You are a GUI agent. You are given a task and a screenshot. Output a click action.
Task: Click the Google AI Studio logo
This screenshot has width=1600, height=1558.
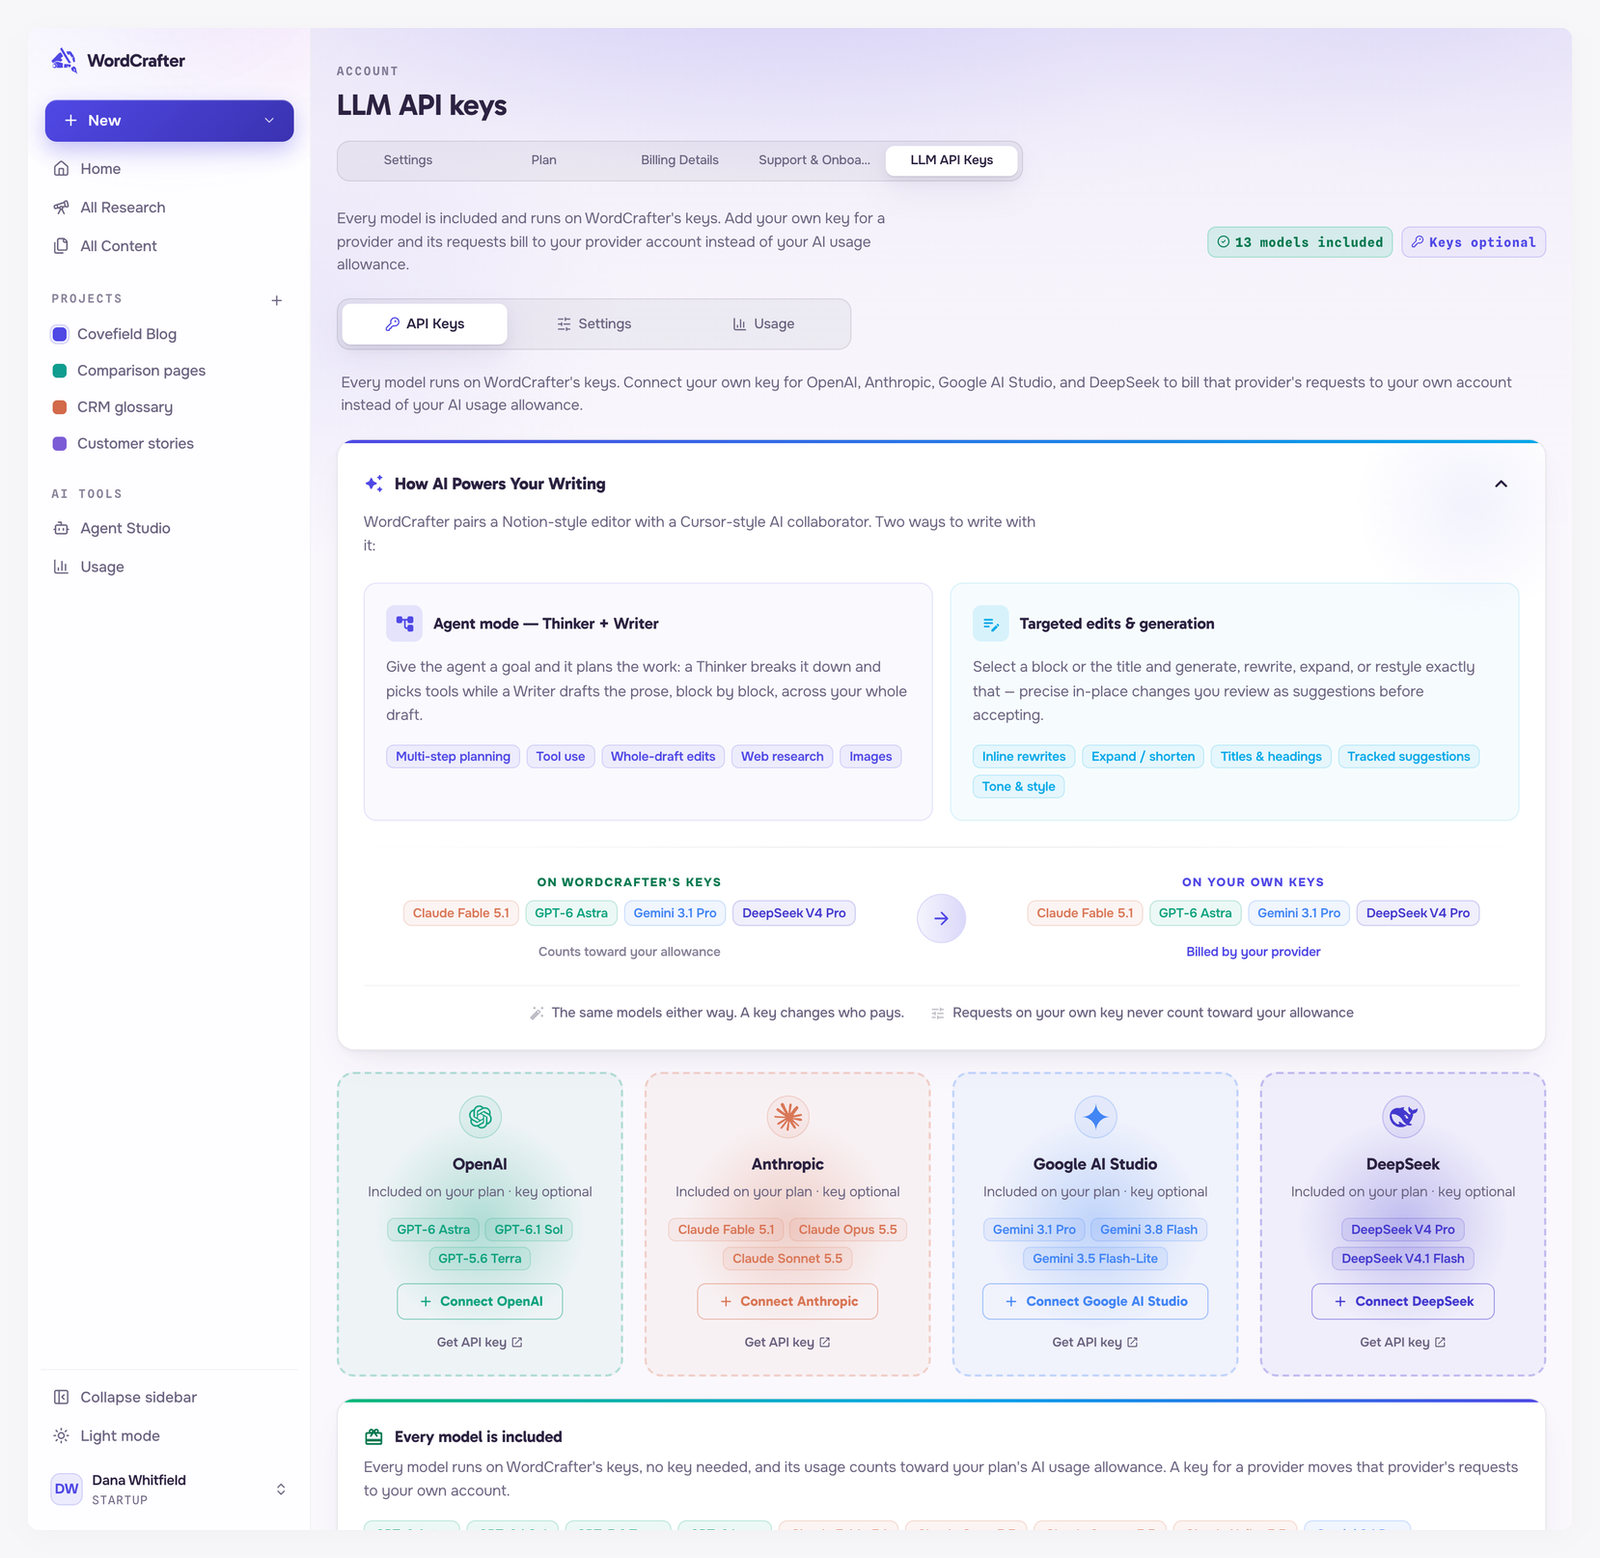[x=1096, y=1117]
